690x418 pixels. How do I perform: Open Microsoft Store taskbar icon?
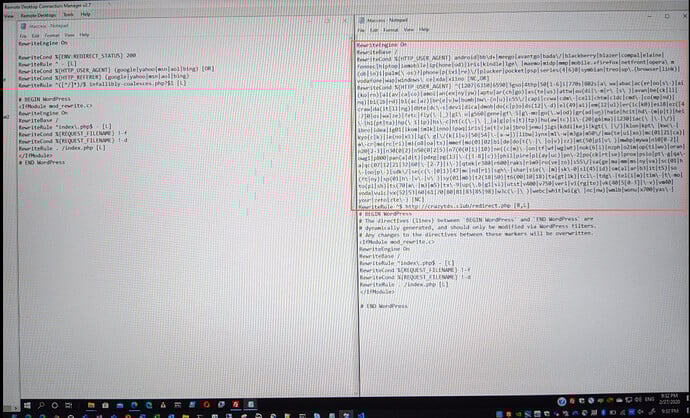point(106,405)
